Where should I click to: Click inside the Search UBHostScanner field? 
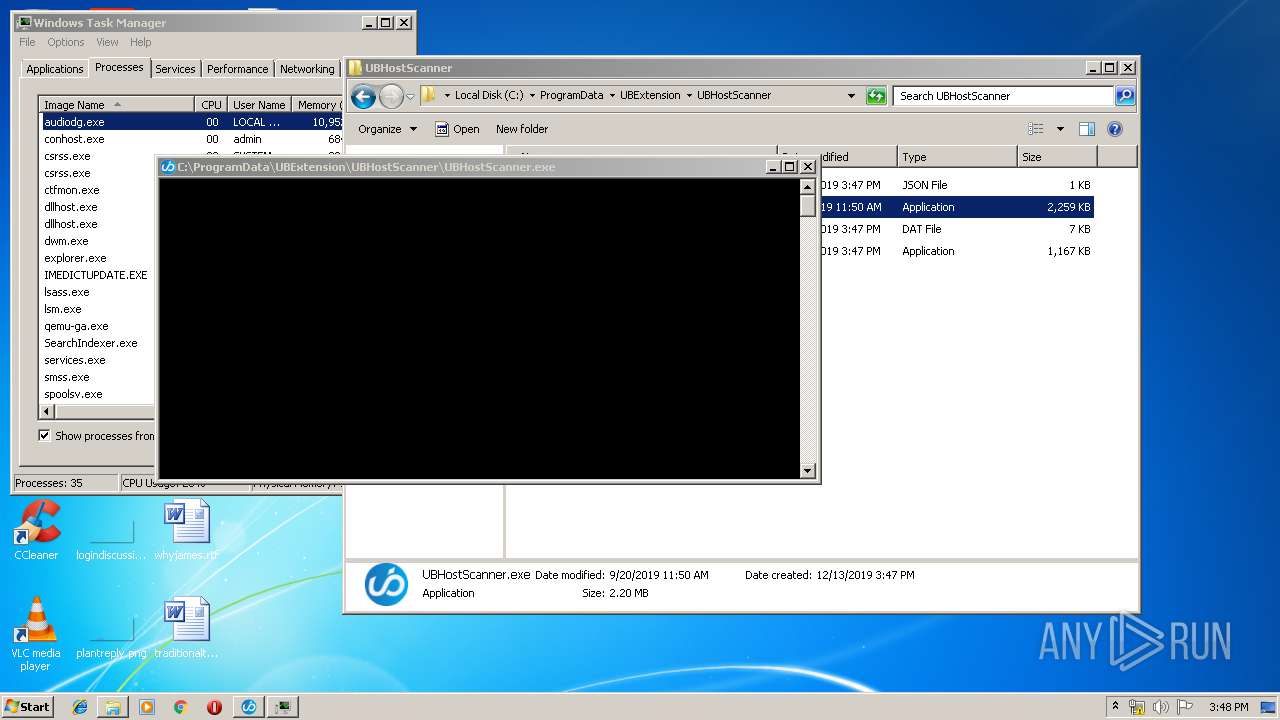coord(1003,96)
